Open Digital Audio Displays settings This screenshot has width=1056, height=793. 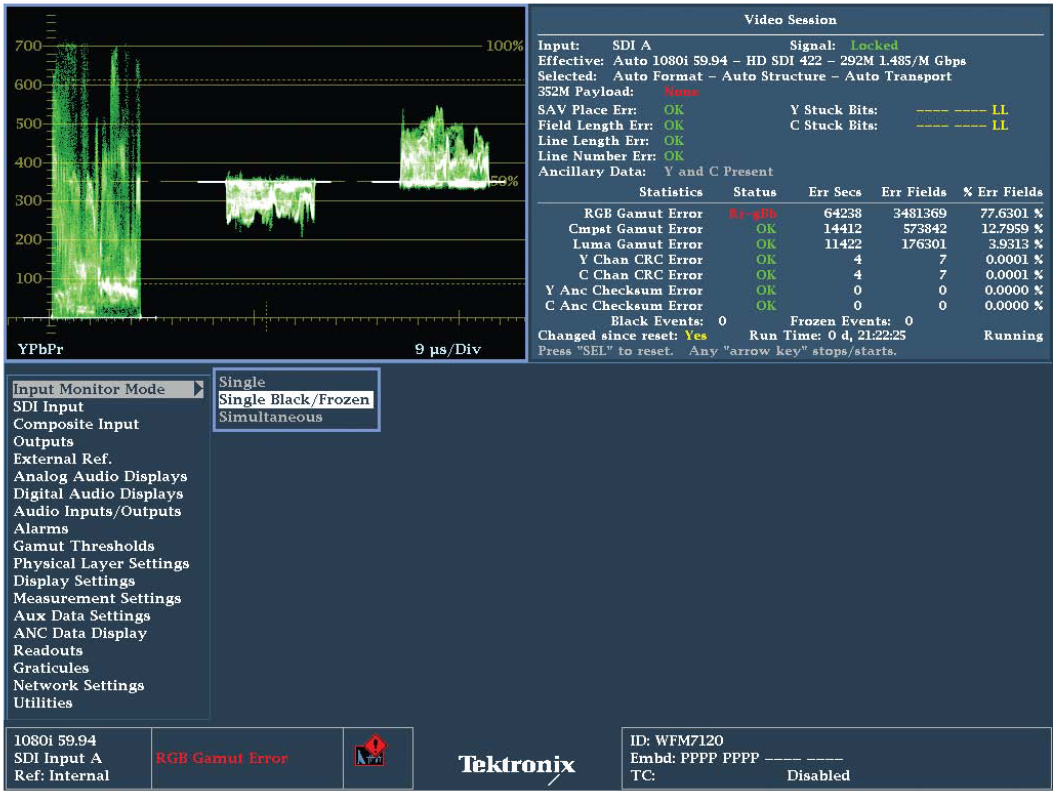pyautogui.click(x=98, y=494)
